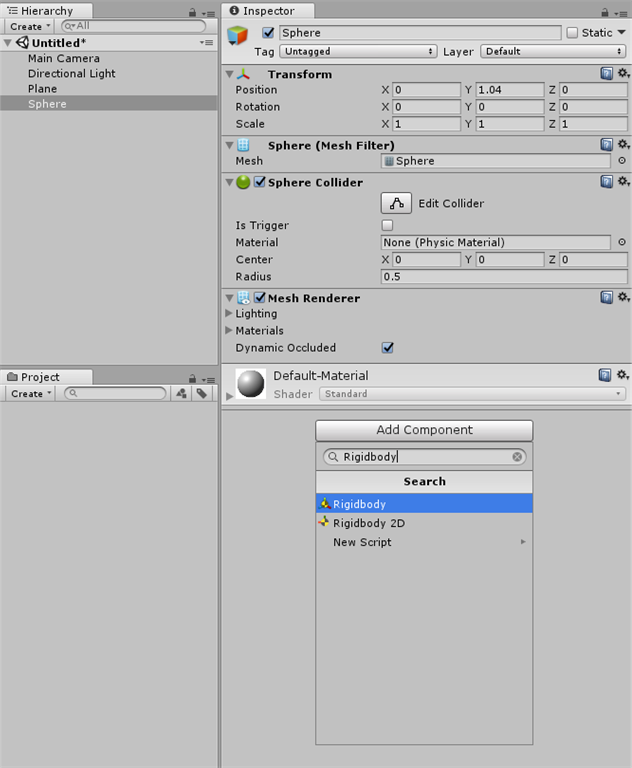Screen dimensions: 632x768
Task: Click the GameObject cube icon
Action: coord(238,36)
